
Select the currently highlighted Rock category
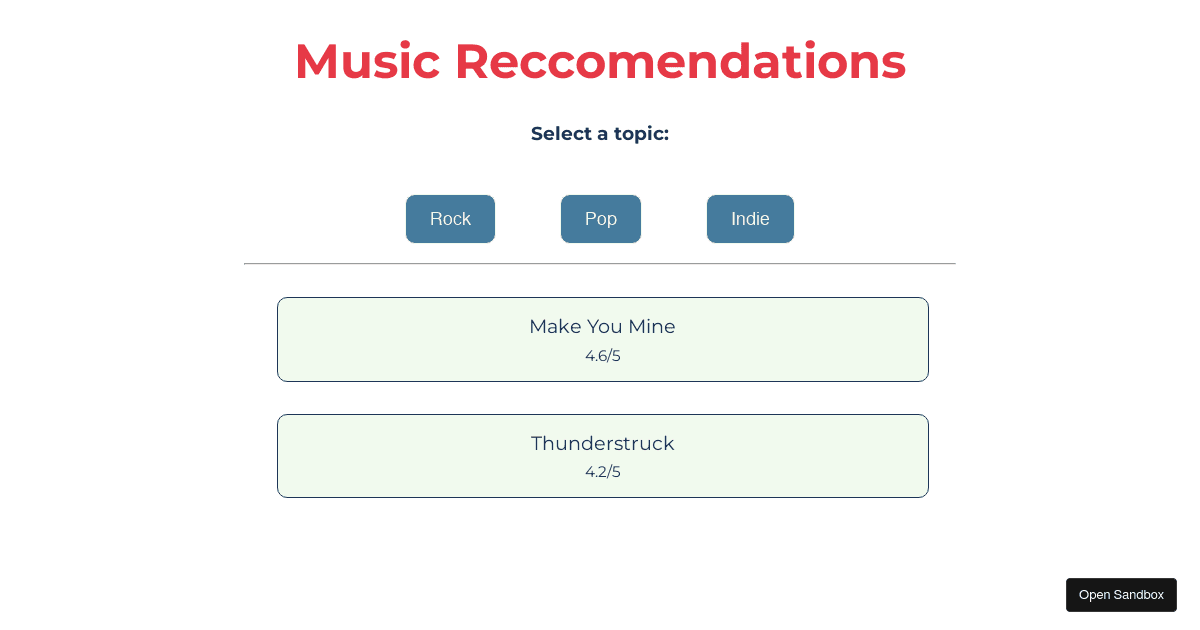[x=450, y=219]
